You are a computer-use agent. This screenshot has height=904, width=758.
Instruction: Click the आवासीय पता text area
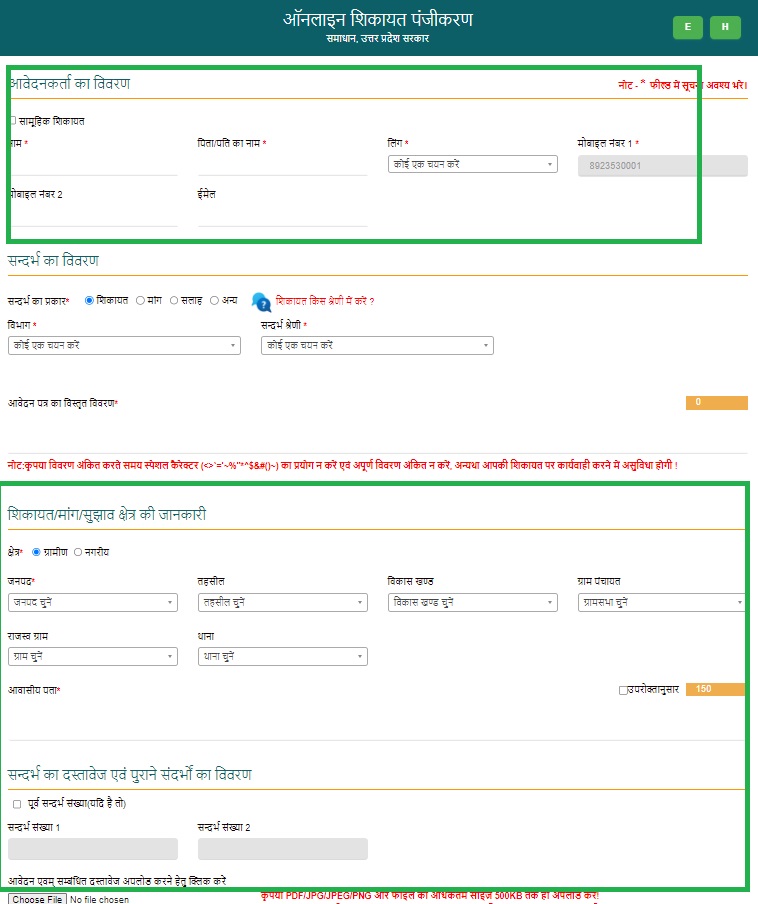[x=378, y=720]
